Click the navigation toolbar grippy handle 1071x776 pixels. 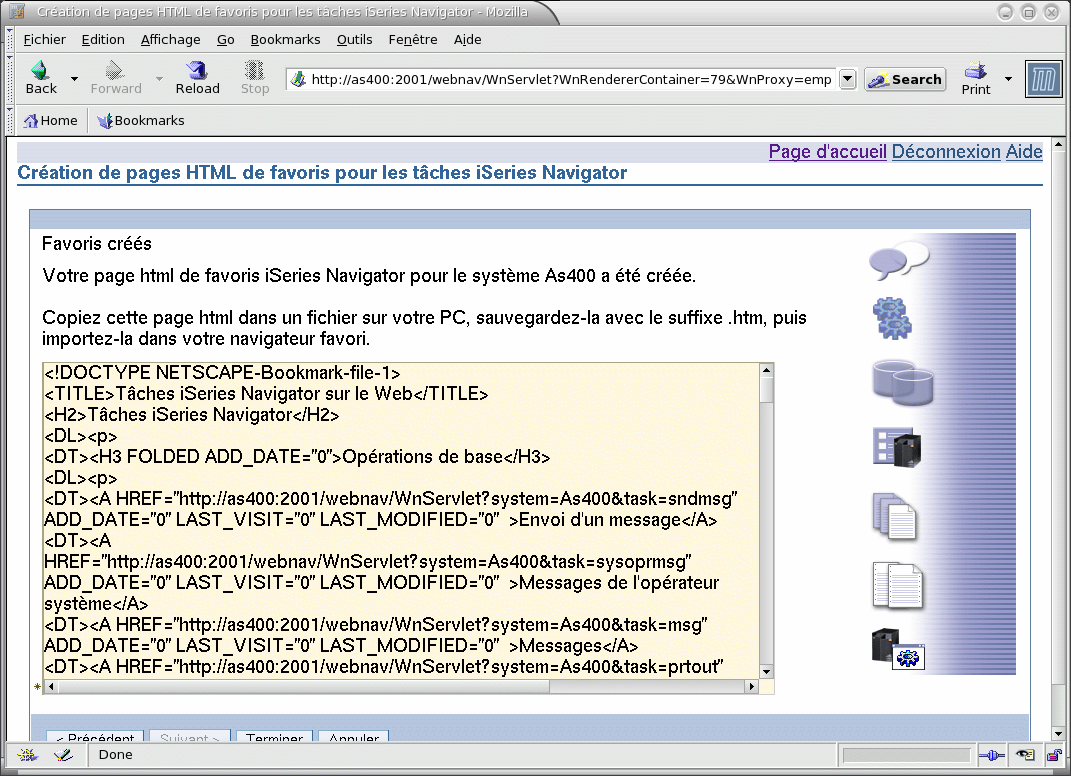[x=10, y=79]
